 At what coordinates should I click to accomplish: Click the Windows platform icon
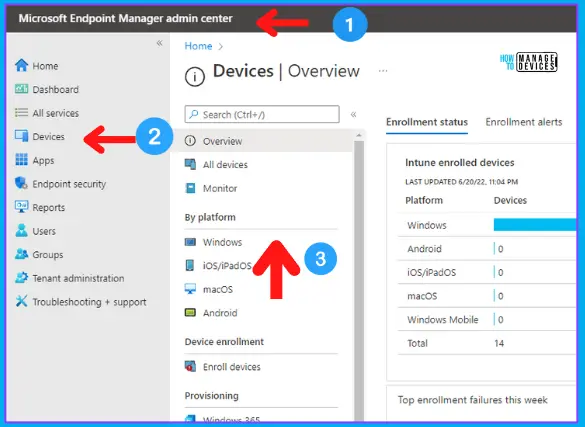[x=190, y=242]
